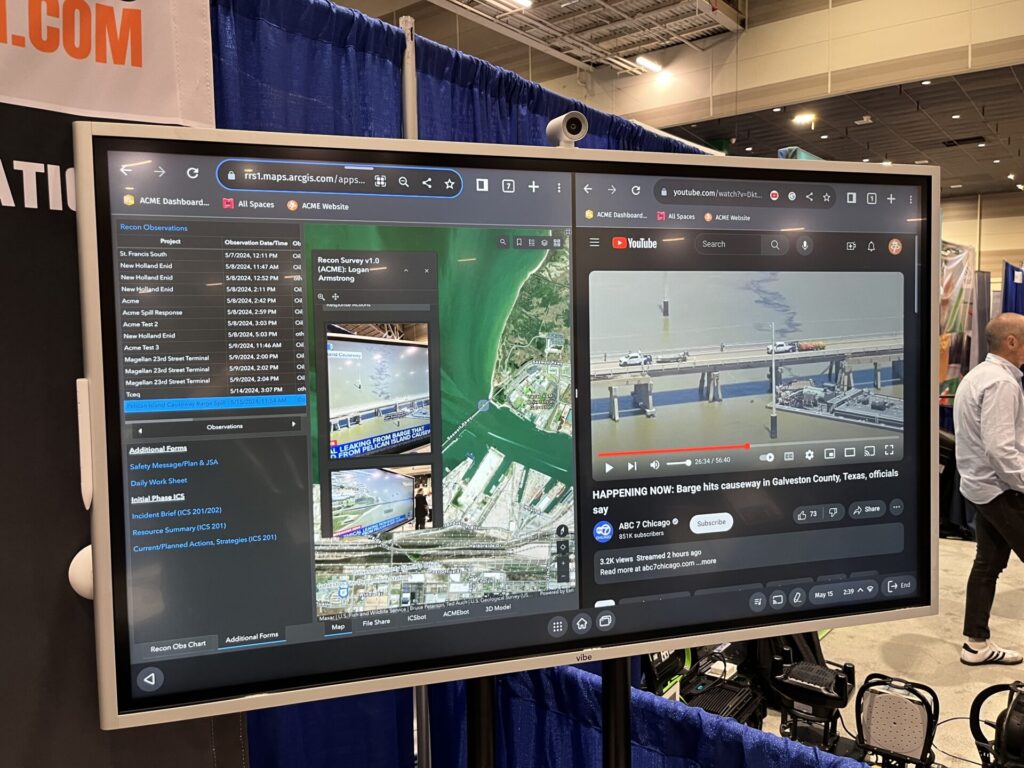Open more actions menu beside Share
Image resolution: width=1024 pixels, height=768 pixels.
(896, 507)
